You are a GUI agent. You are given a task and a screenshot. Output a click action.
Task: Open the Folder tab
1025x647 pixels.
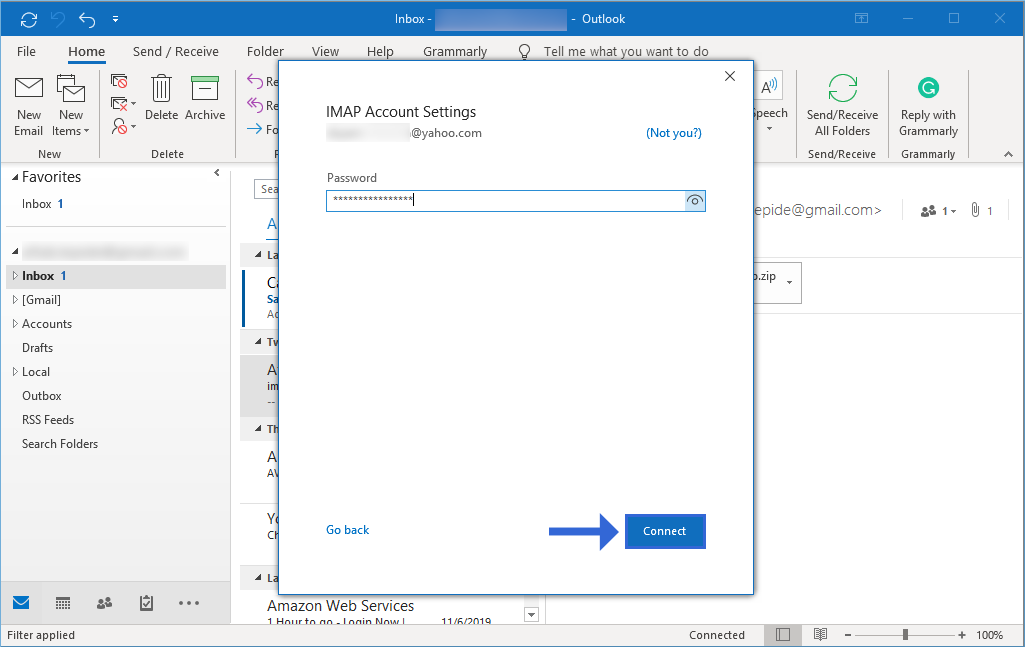click(x=265, y=52)
